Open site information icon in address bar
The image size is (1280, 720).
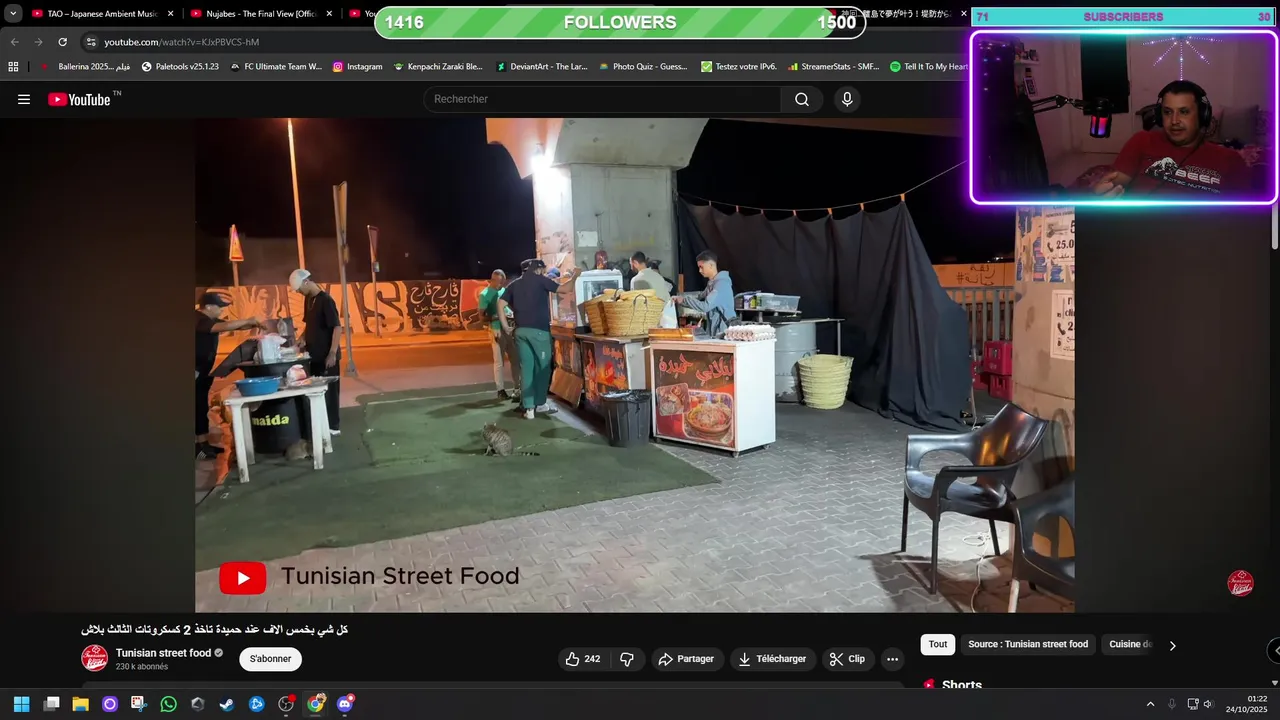91,42
